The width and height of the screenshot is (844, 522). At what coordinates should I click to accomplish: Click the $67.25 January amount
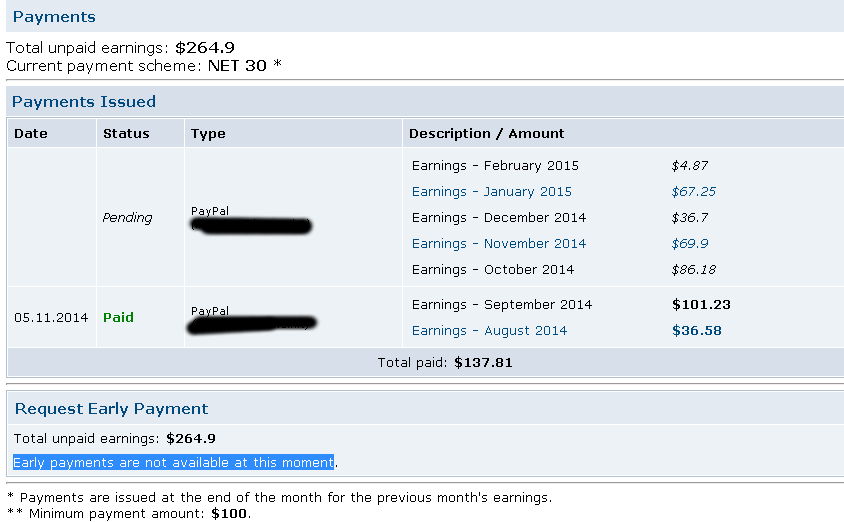(x=693, y=192)
